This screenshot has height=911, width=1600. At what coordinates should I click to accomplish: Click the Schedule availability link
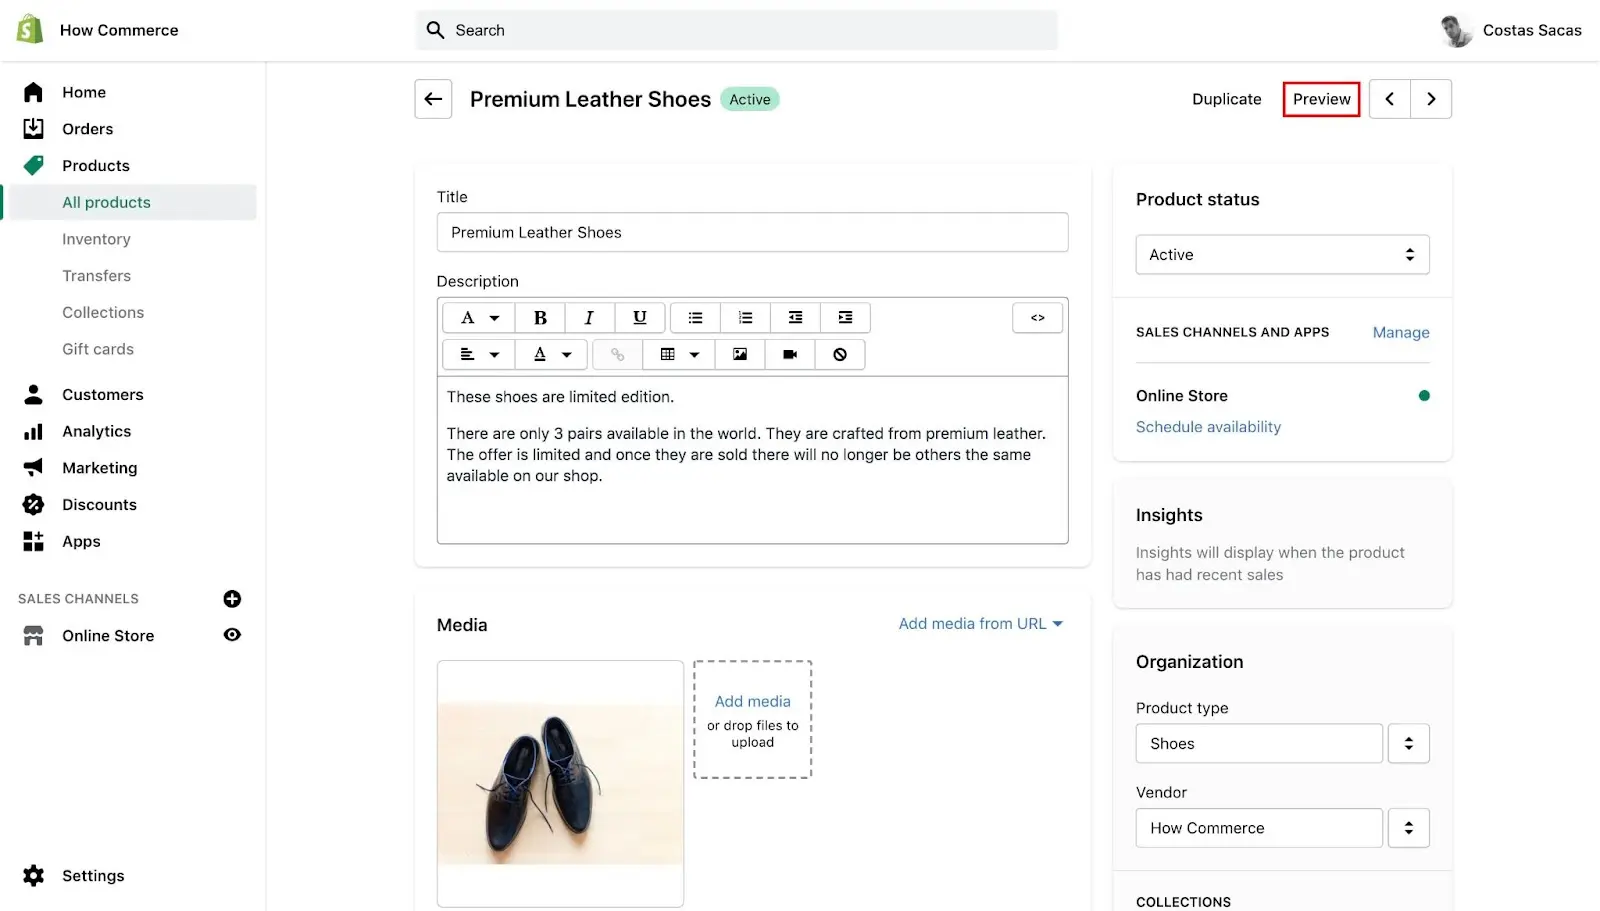point(1208,427)
